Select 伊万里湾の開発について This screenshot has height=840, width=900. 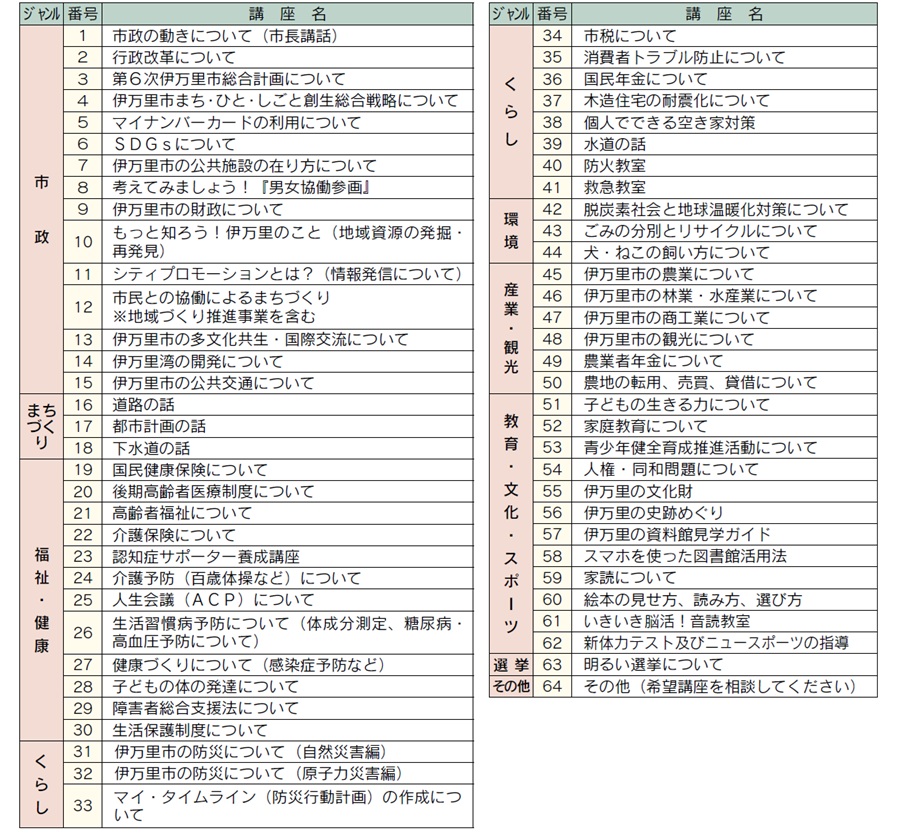tap(197, 362)
